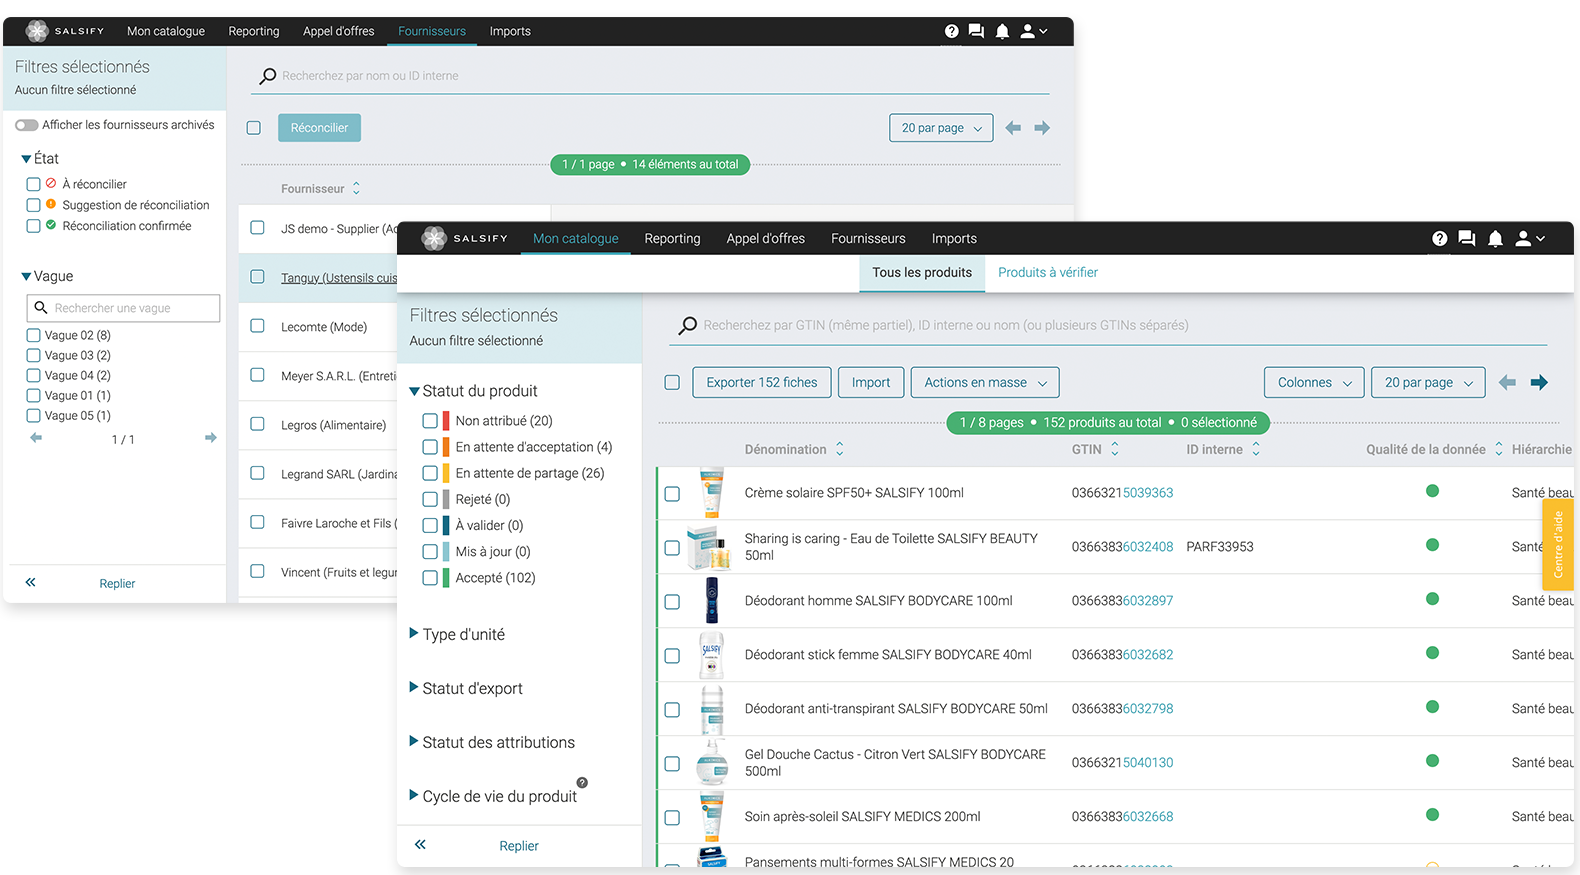Toggle Afficher les fournisseurs archivés switch

tap(26, 125)
